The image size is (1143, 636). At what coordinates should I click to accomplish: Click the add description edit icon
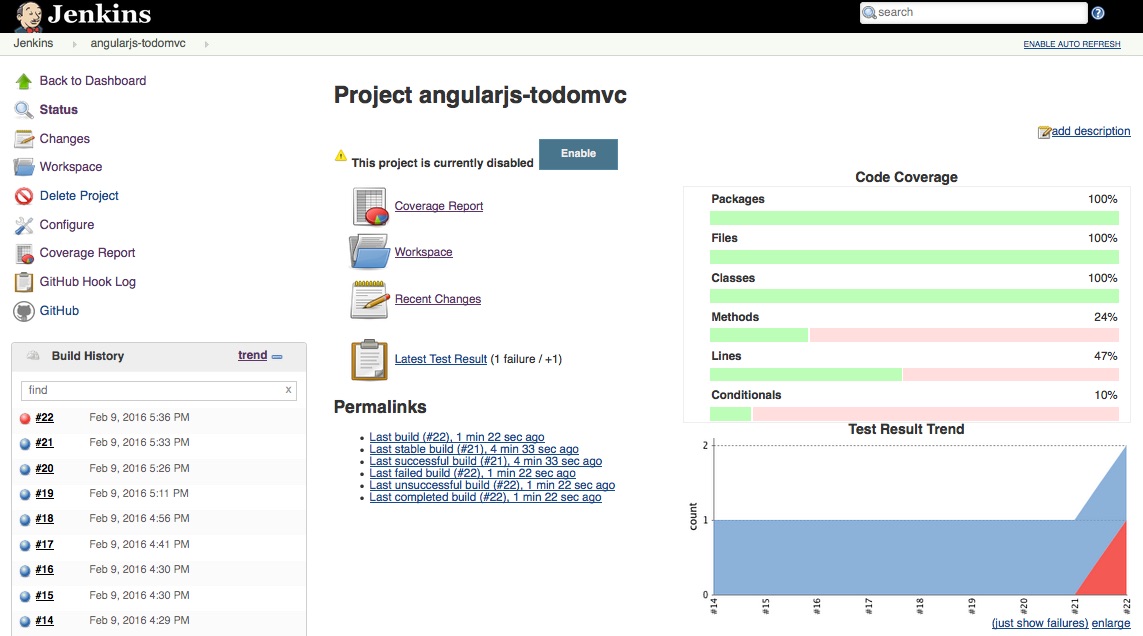1044,132
